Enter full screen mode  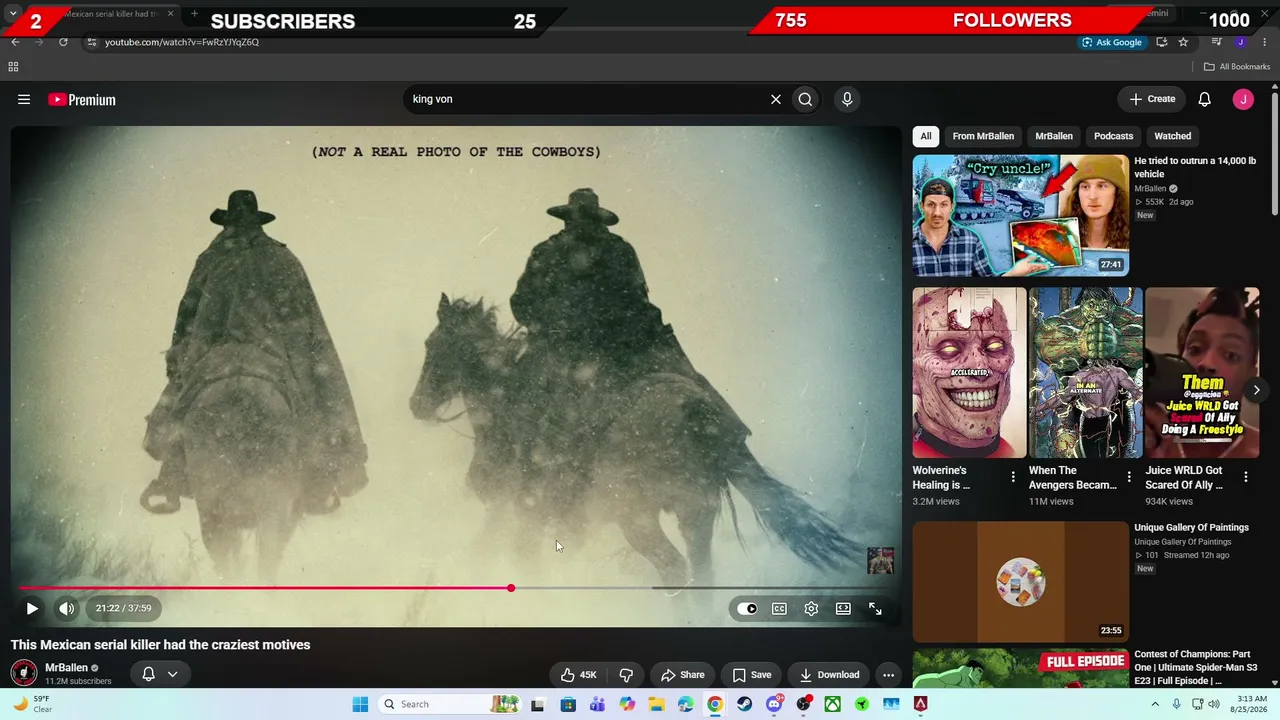coord(875,608)
